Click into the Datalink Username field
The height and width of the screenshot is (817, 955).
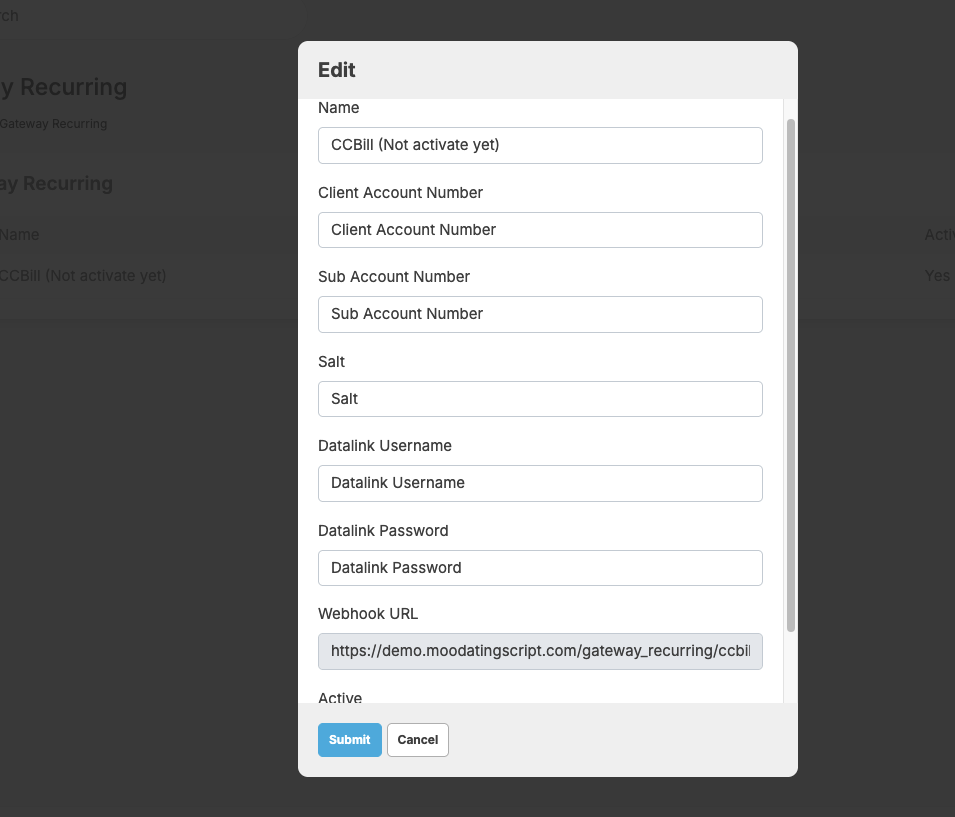[x=540, y=483]
